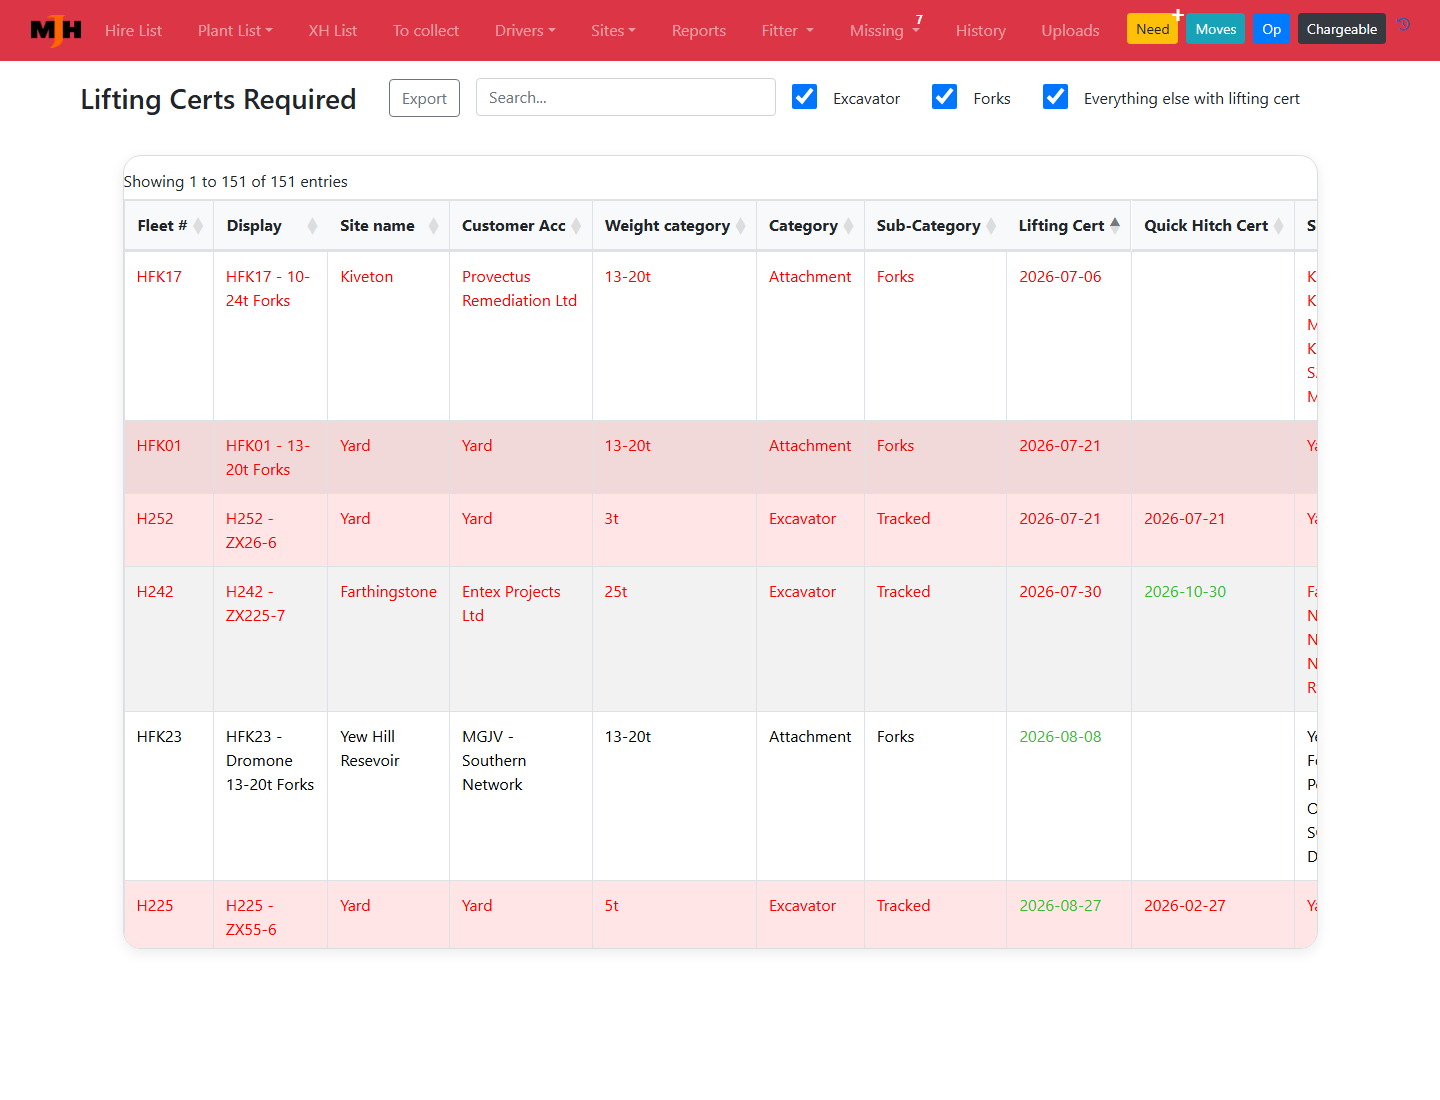Sort by Lifting Cert column arrows
1440x1100 pixels.
(1115, 226)
